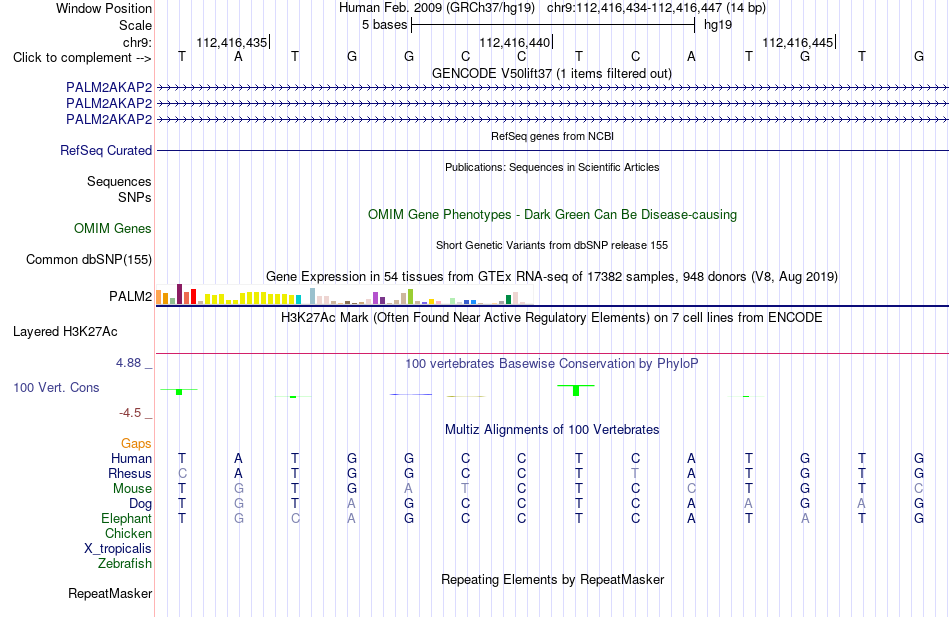Click the Mouse alignment row label

(x=132, y=489)
